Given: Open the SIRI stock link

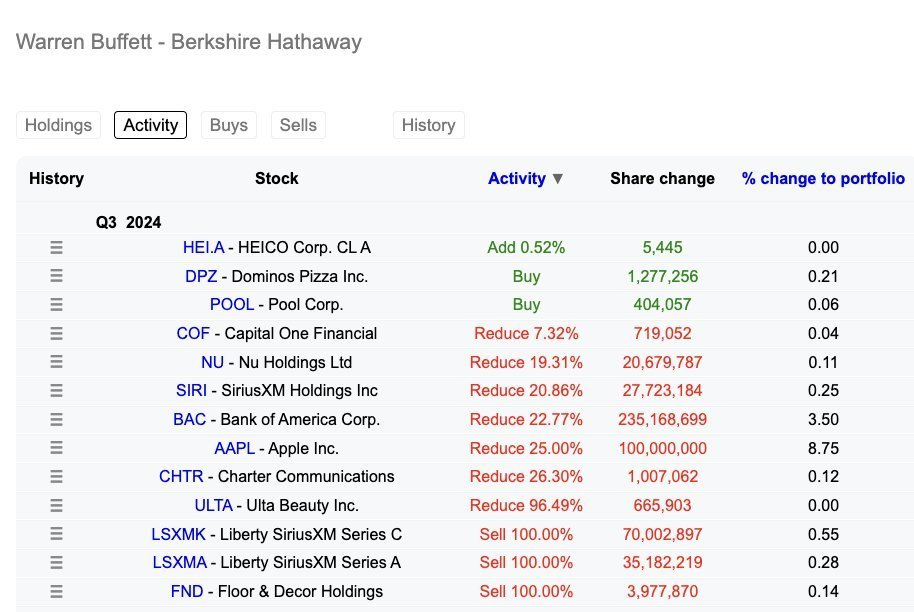Looking at the screenshot, I should tap(193, 391).
